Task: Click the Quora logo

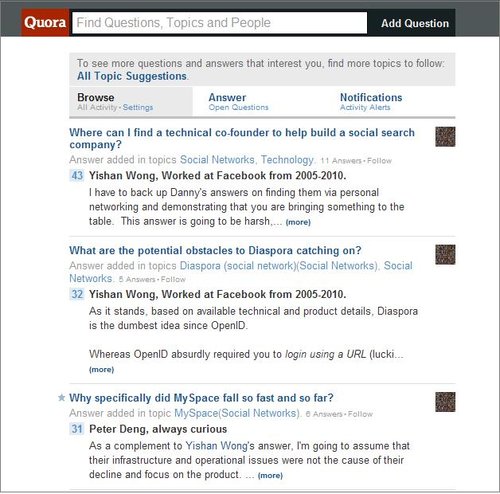Action: 45,23
